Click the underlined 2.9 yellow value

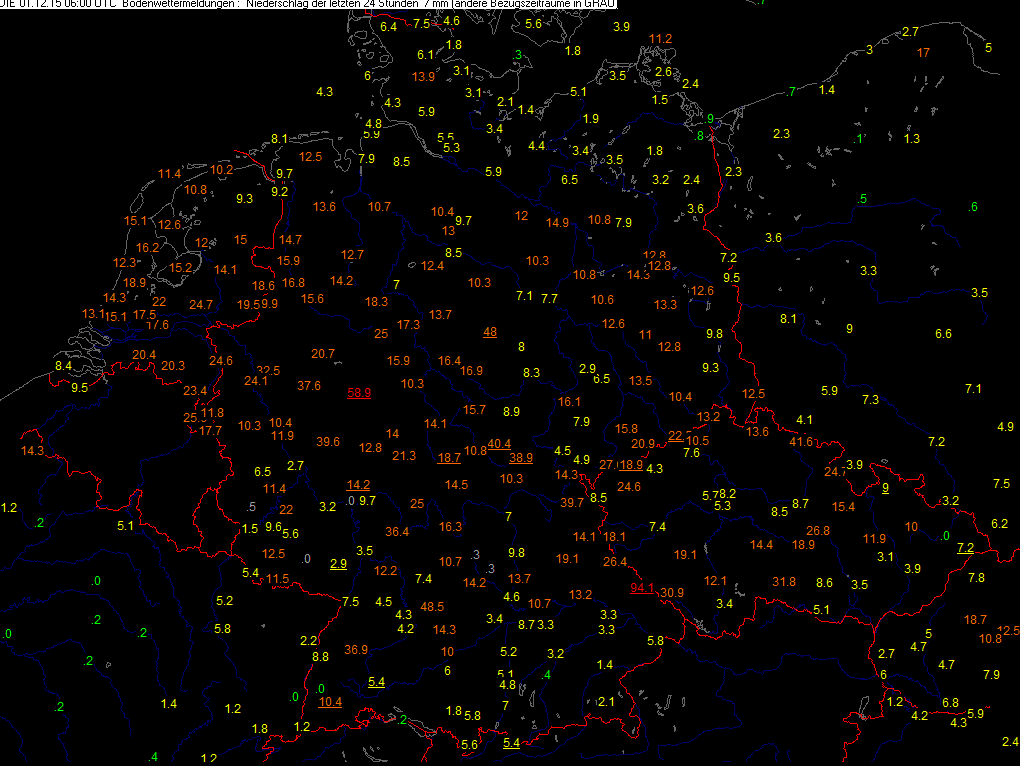click(339, 564)
